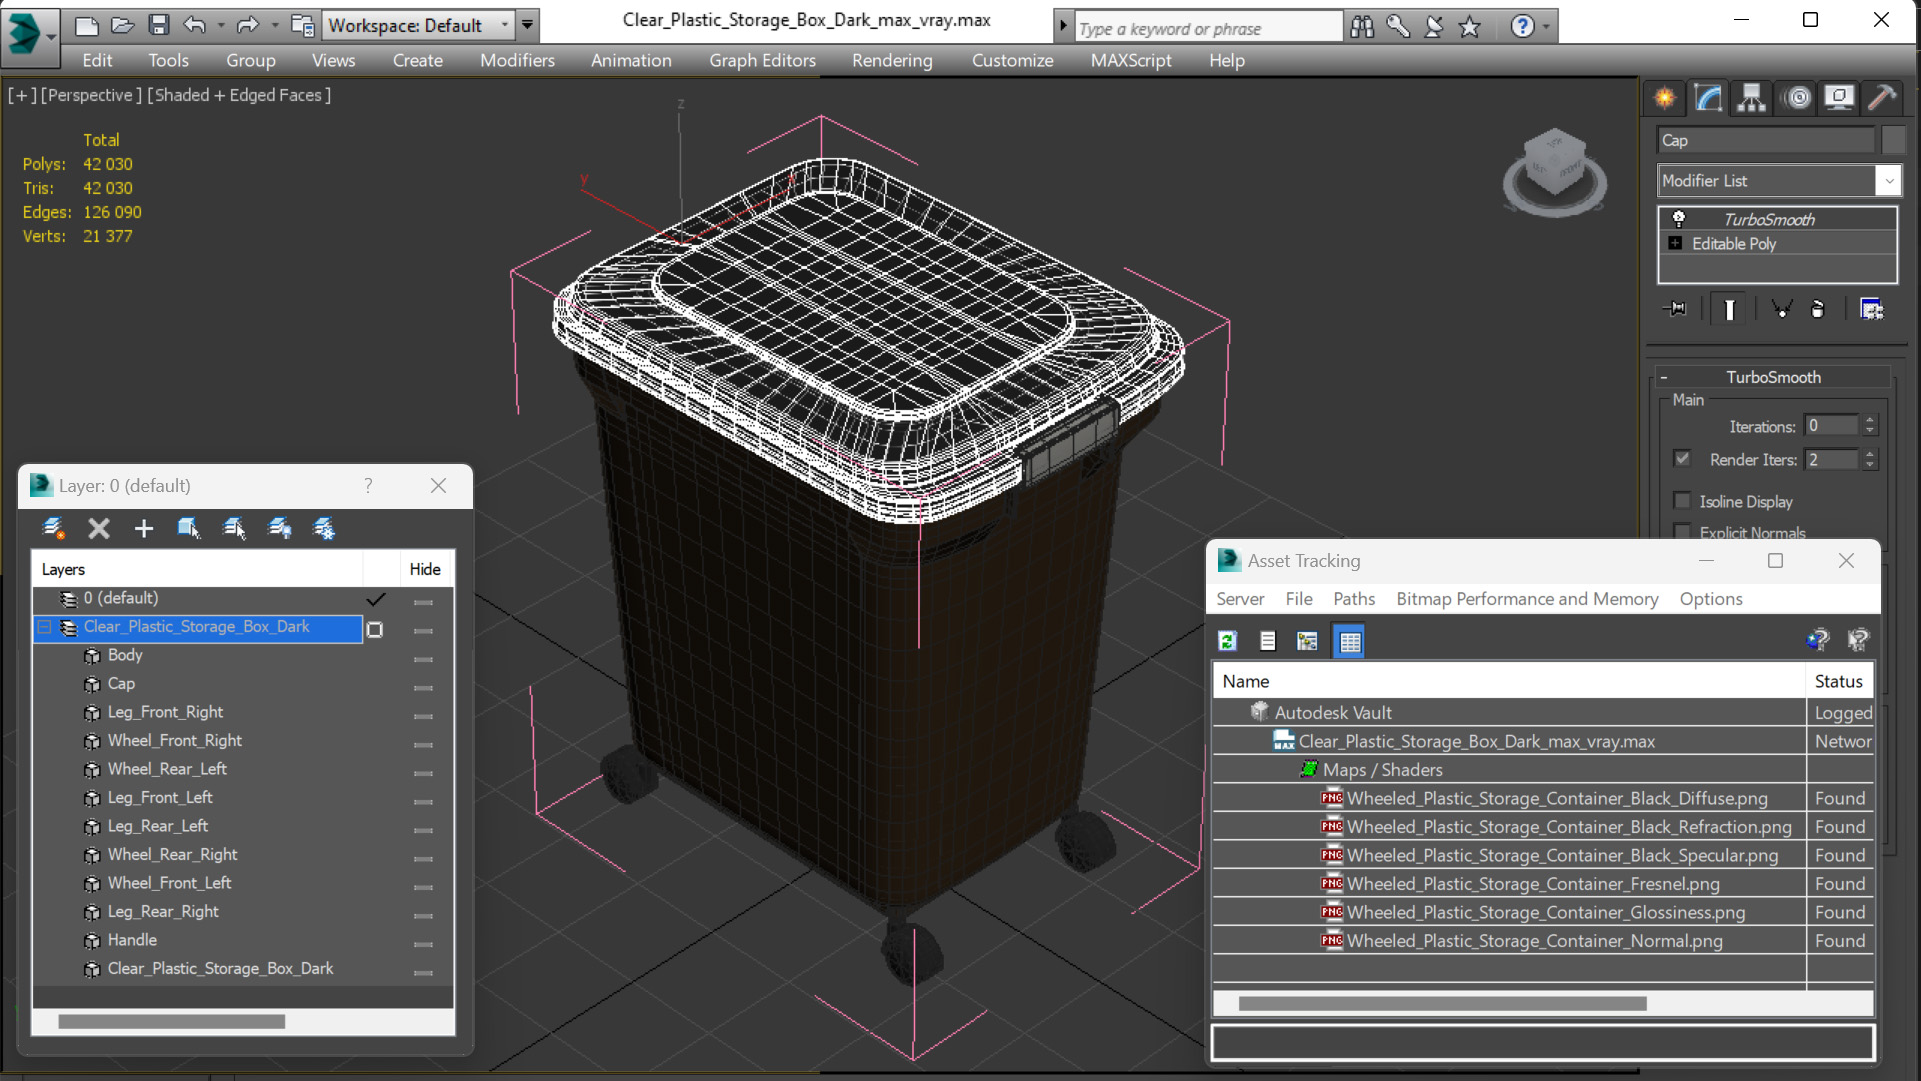Screen dimensions: 1921x1081
Task: Enable the Isoline Display checkbox
Action: point(1682,501)
